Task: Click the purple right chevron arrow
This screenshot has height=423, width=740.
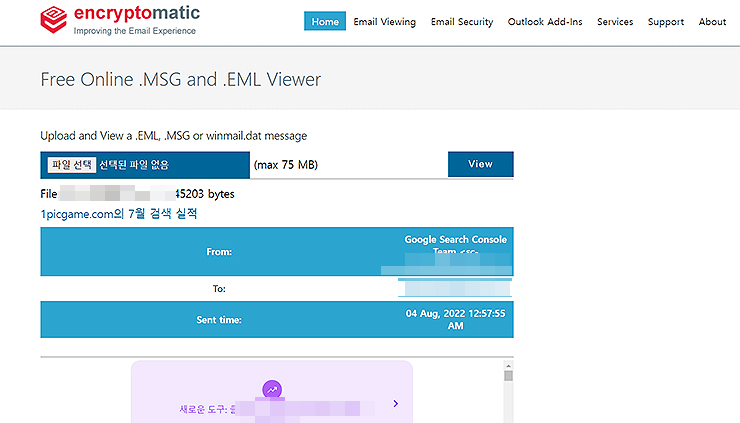Action: 395,404
